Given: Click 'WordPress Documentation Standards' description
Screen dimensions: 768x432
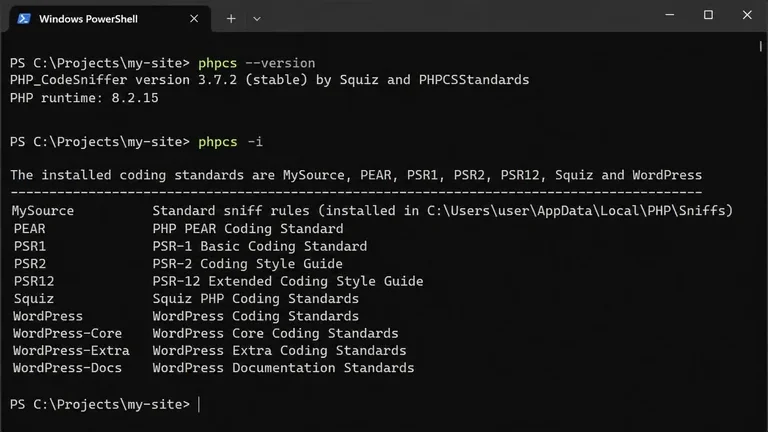Looking at the screenshot, I should tap(283, 368).
